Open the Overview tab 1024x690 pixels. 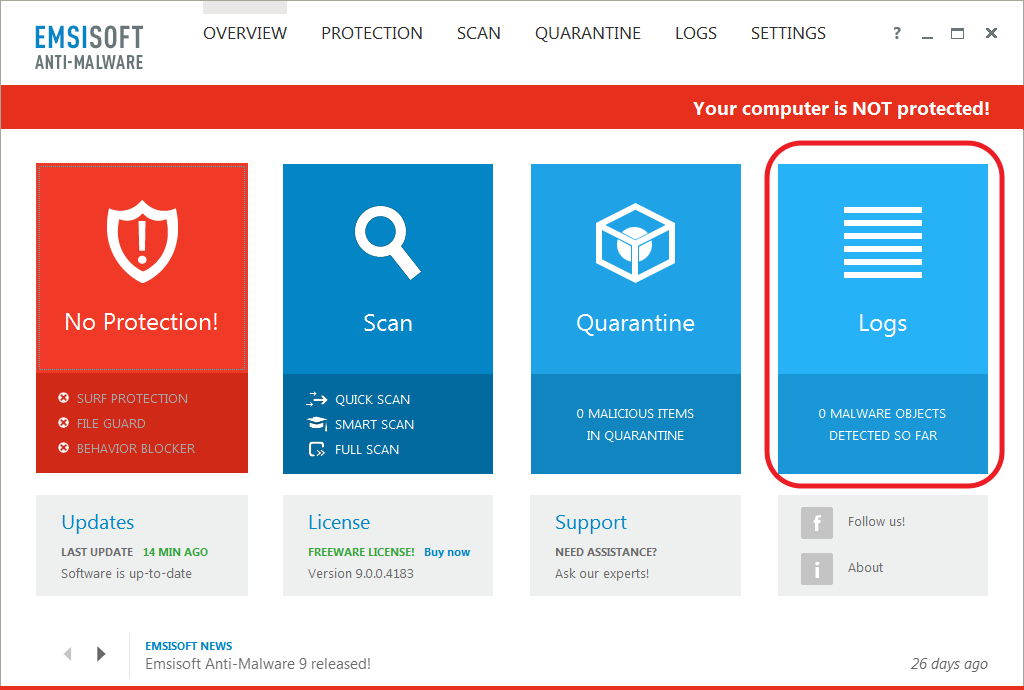point(245,33)
